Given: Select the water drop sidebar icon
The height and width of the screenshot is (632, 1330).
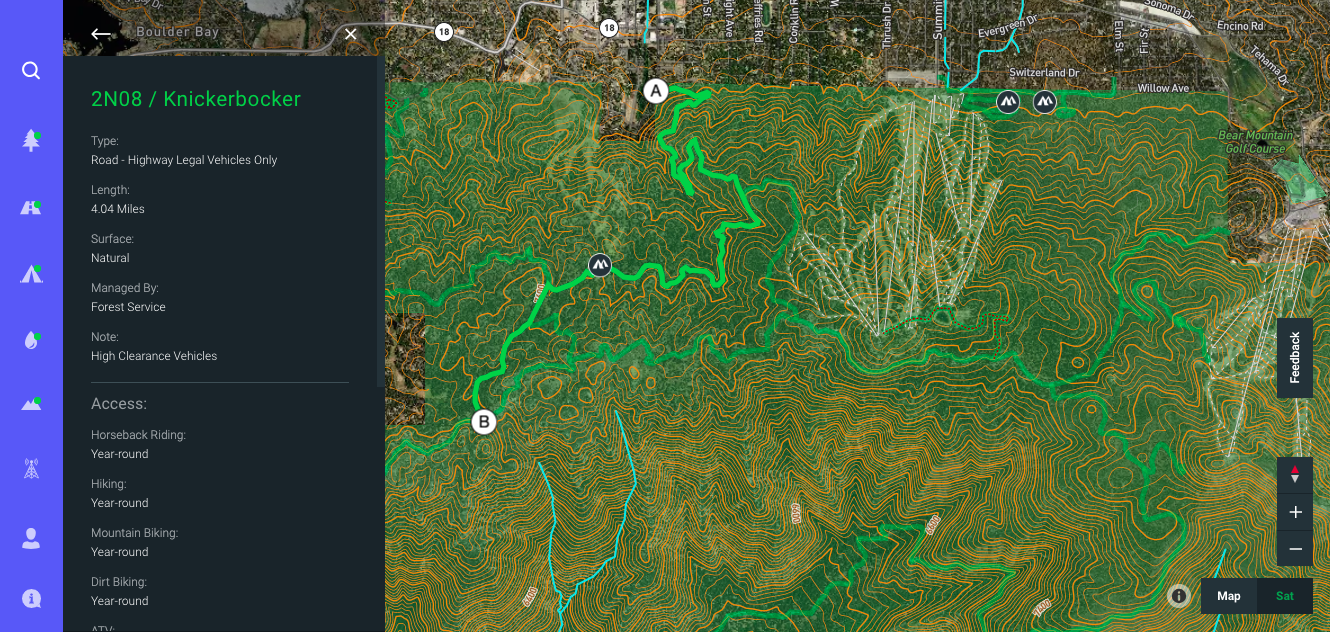Looking at the screenshot, I should [x=31, y=340].
